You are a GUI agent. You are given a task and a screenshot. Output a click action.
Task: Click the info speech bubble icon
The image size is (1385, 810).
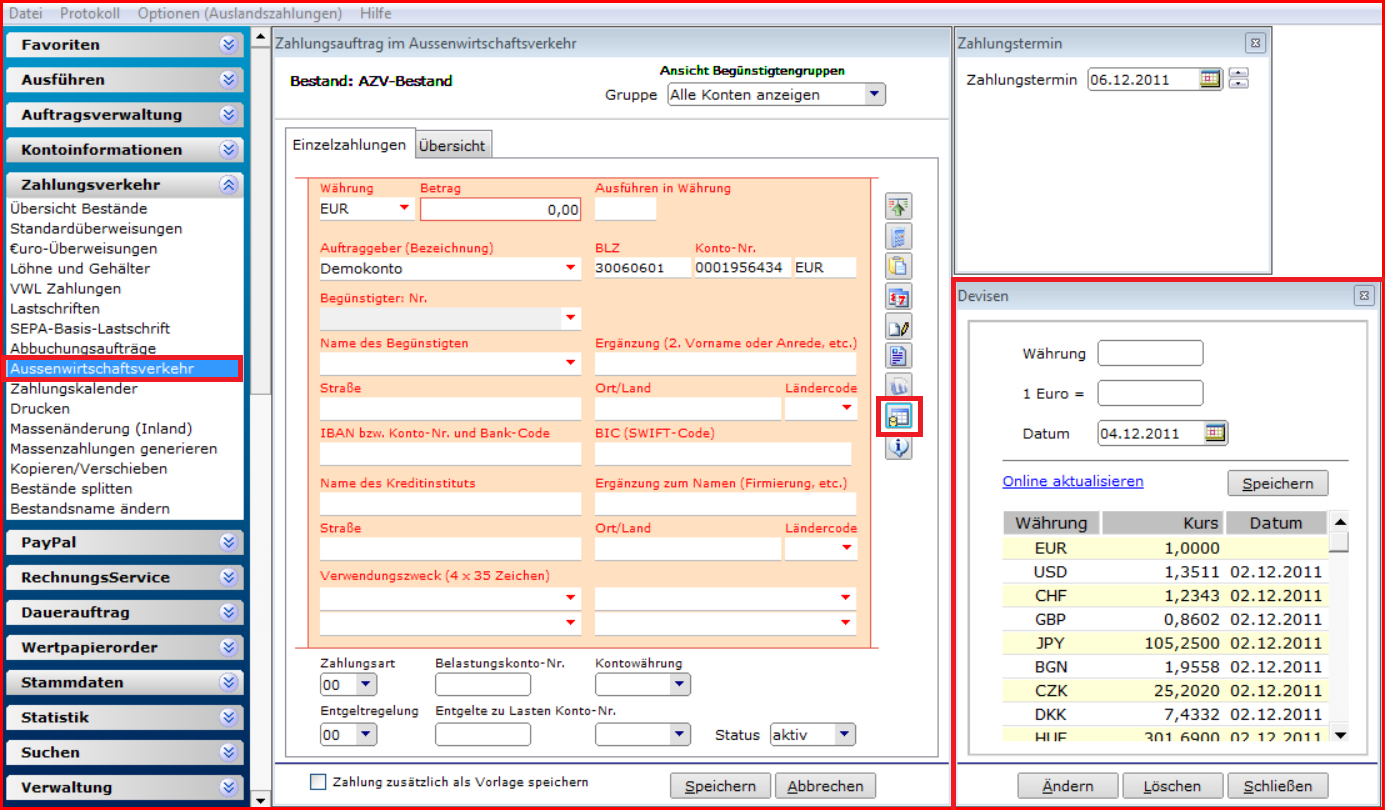click(898, 447)
